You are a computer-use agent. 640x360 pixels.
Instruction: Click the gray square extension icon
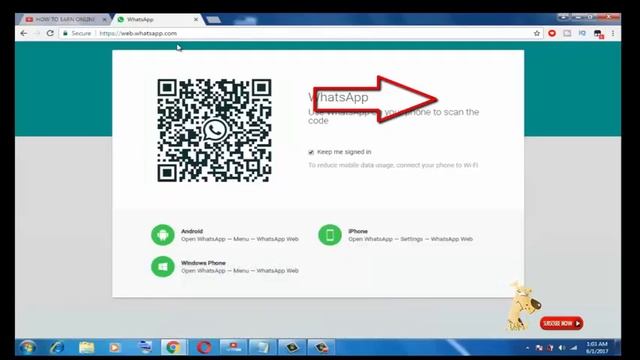(x=567, y=33)
